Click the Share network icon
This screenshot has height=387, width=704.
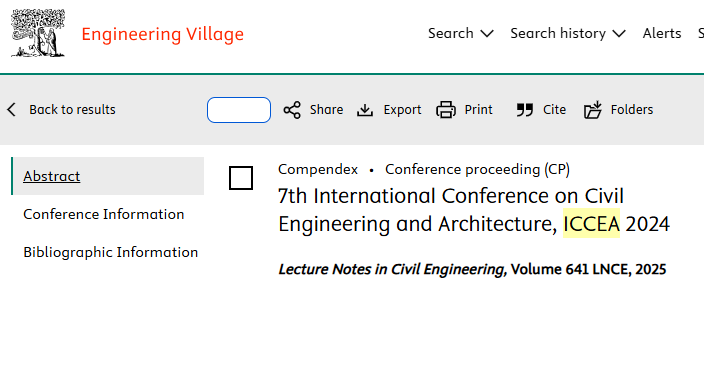coord(292,110)
